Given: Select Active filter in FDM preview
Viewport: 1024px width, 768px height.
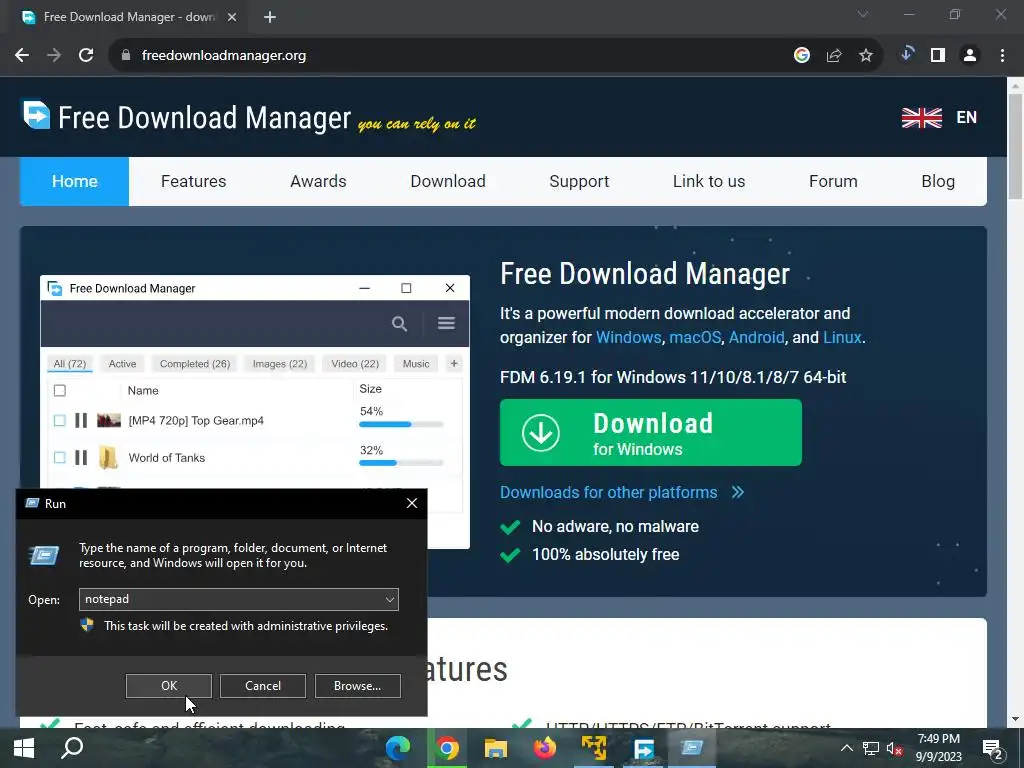Looking at the screenshot, I should [x=122, y=364].
